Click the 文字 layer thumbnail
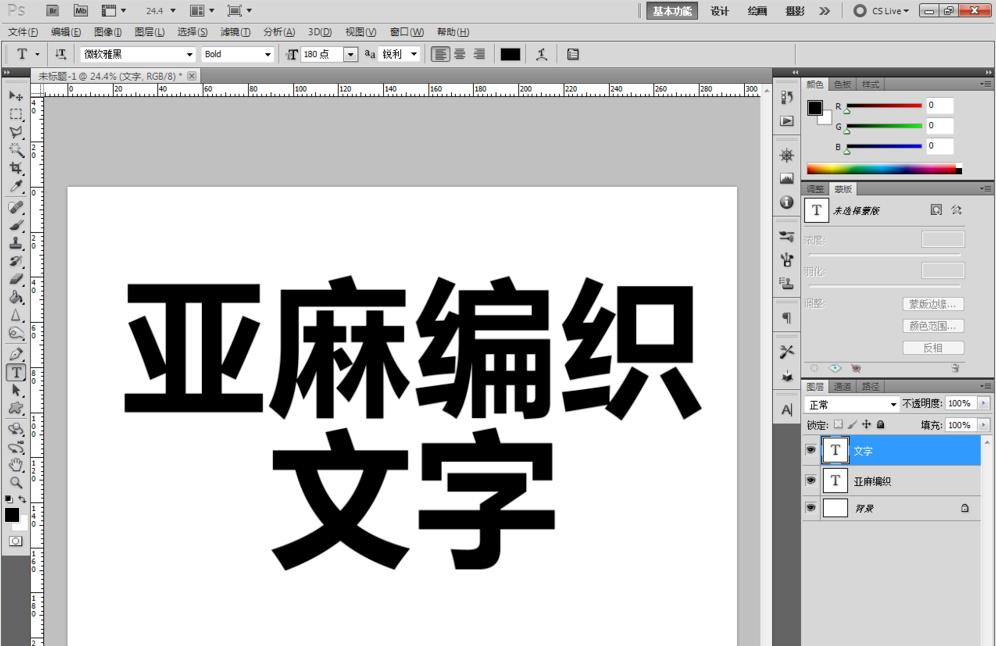The width and height of the screenshot is (996, 646). point(835,450)
